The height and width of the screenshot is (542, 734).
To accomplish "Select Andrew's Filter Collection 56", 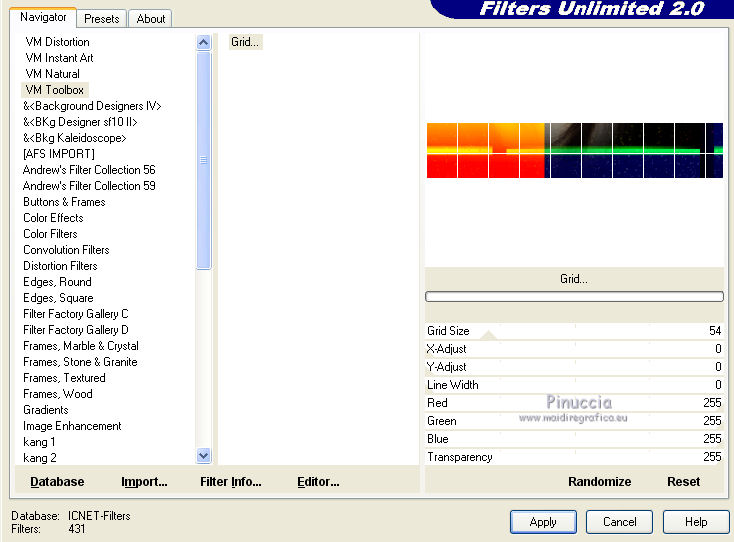I will tap(89, 169).
